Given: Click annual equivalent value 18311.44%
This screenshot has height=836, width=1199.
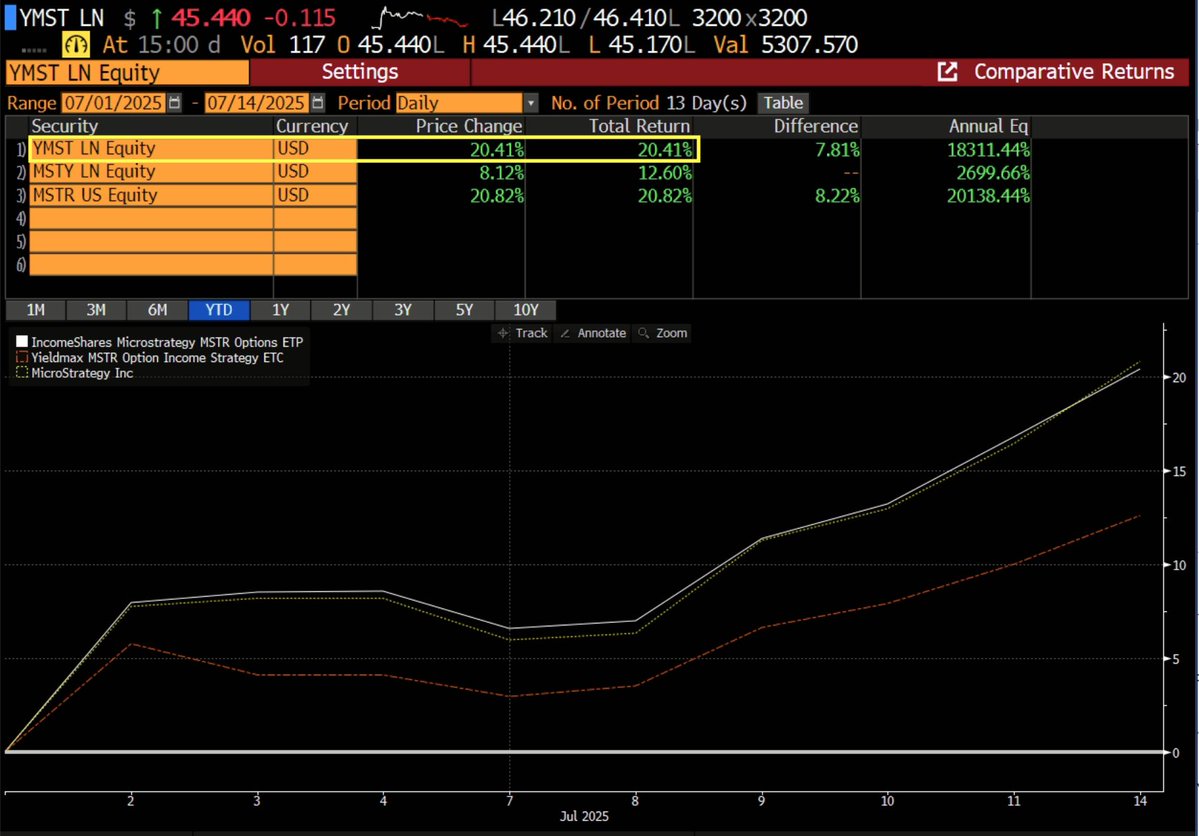Looking at the screenshot, I should coord(989,150).
